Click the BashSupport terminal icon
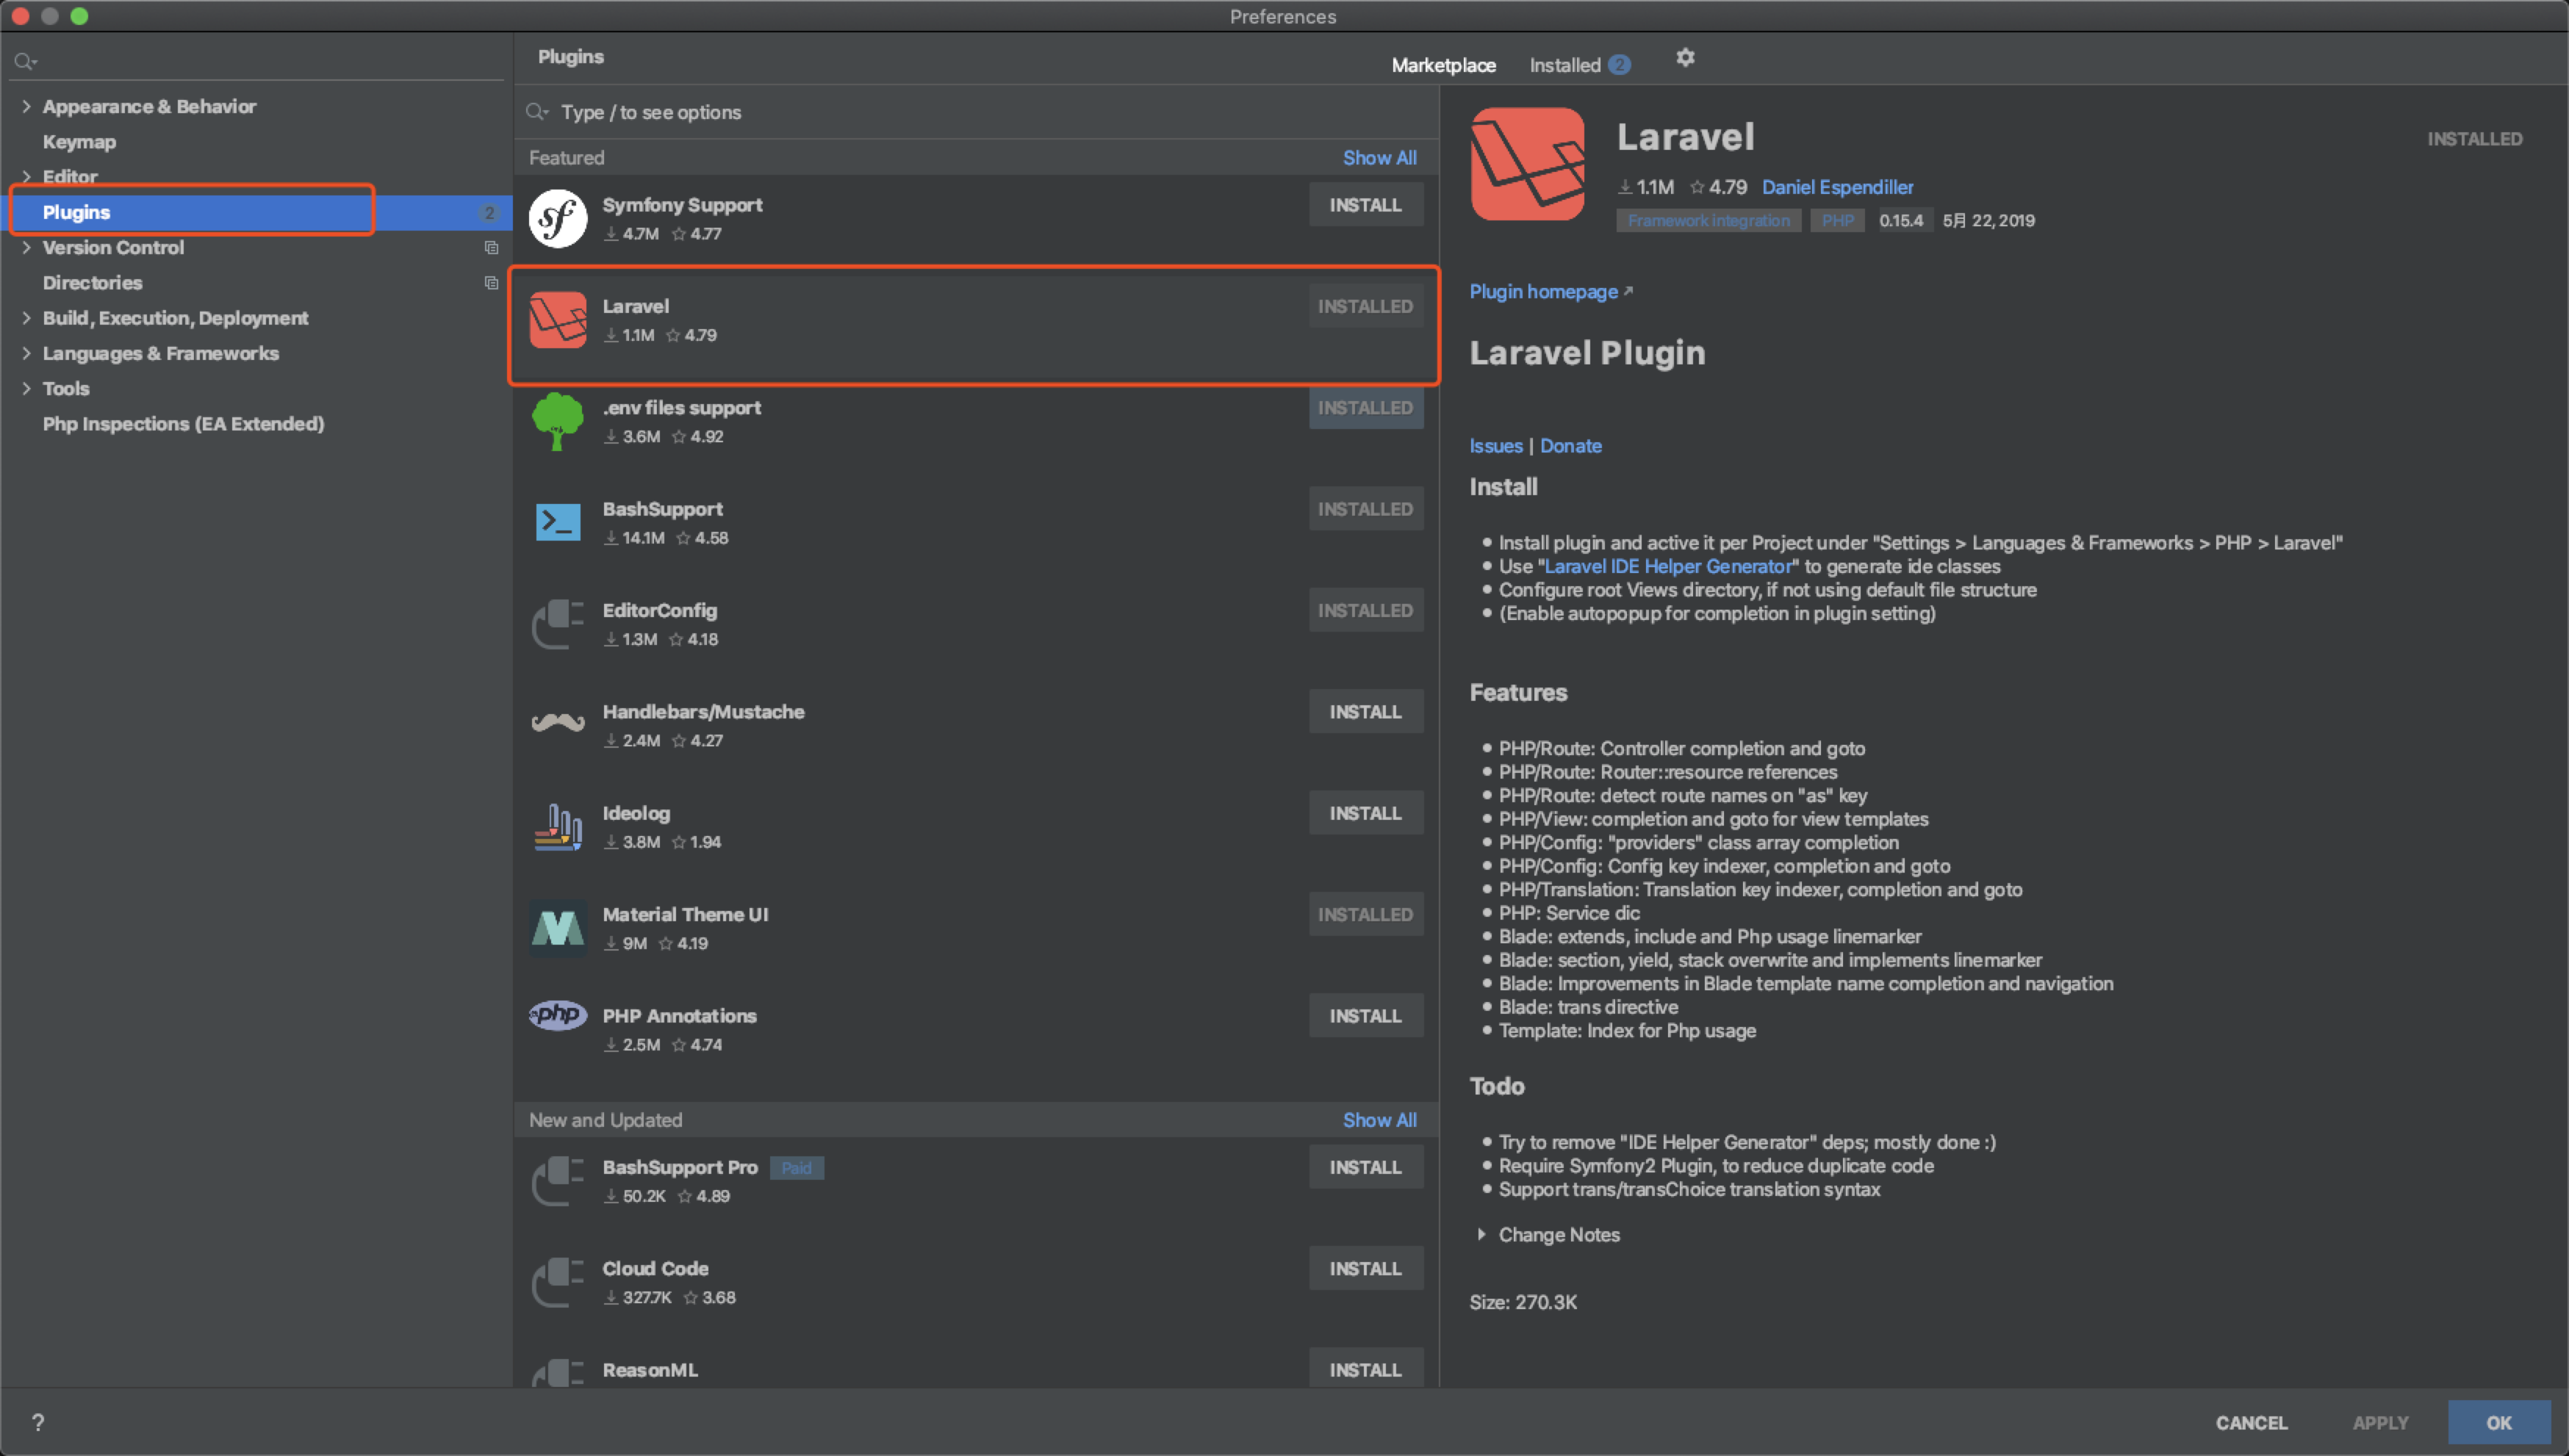This screenshot has width=2569, height=1456. pos(557,522)
